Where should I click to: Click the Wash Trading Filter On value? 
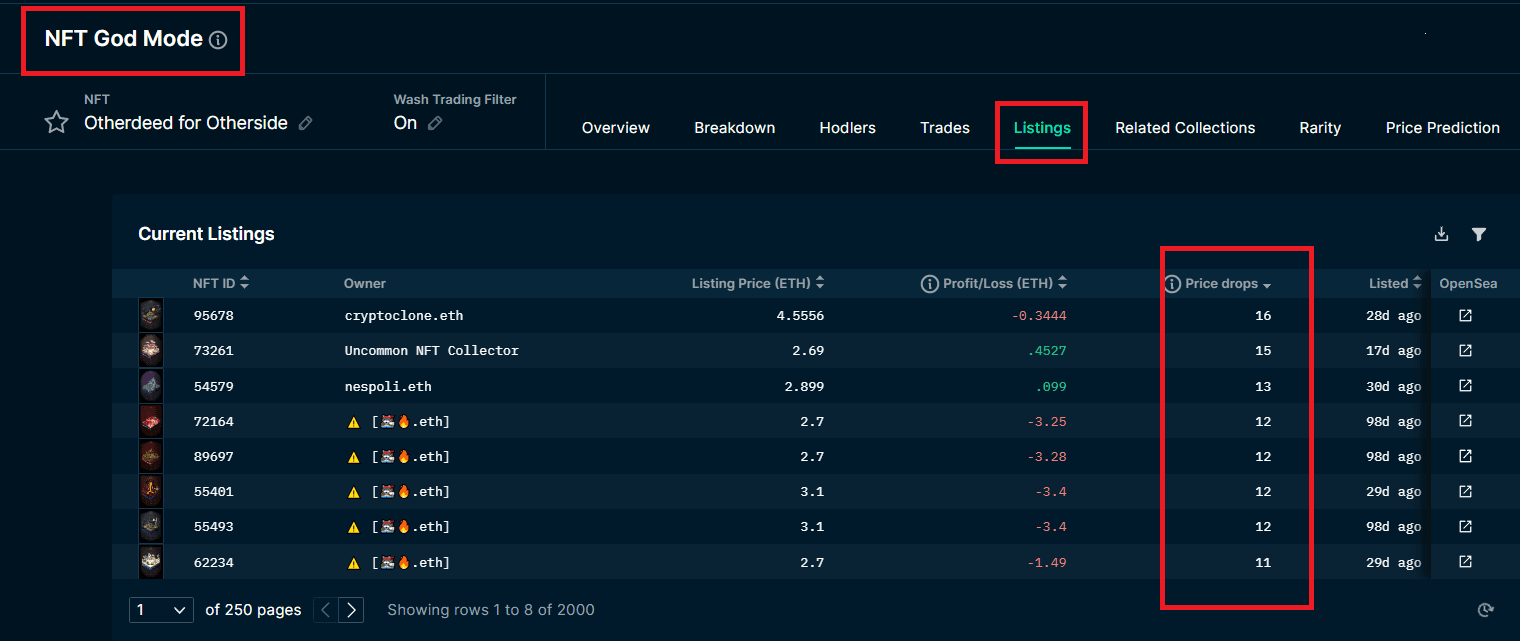pyautogui.click(x=405, y=123)
